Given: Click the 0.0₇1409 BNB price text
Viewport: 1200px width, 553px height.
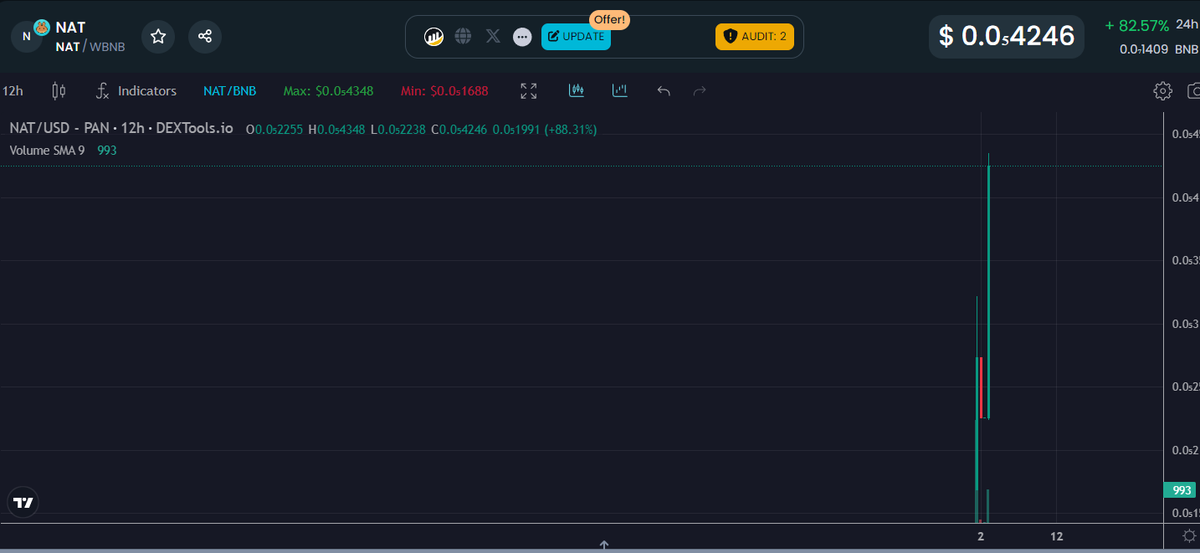Looking at the screenshot, I should [x=1158, y=49].
